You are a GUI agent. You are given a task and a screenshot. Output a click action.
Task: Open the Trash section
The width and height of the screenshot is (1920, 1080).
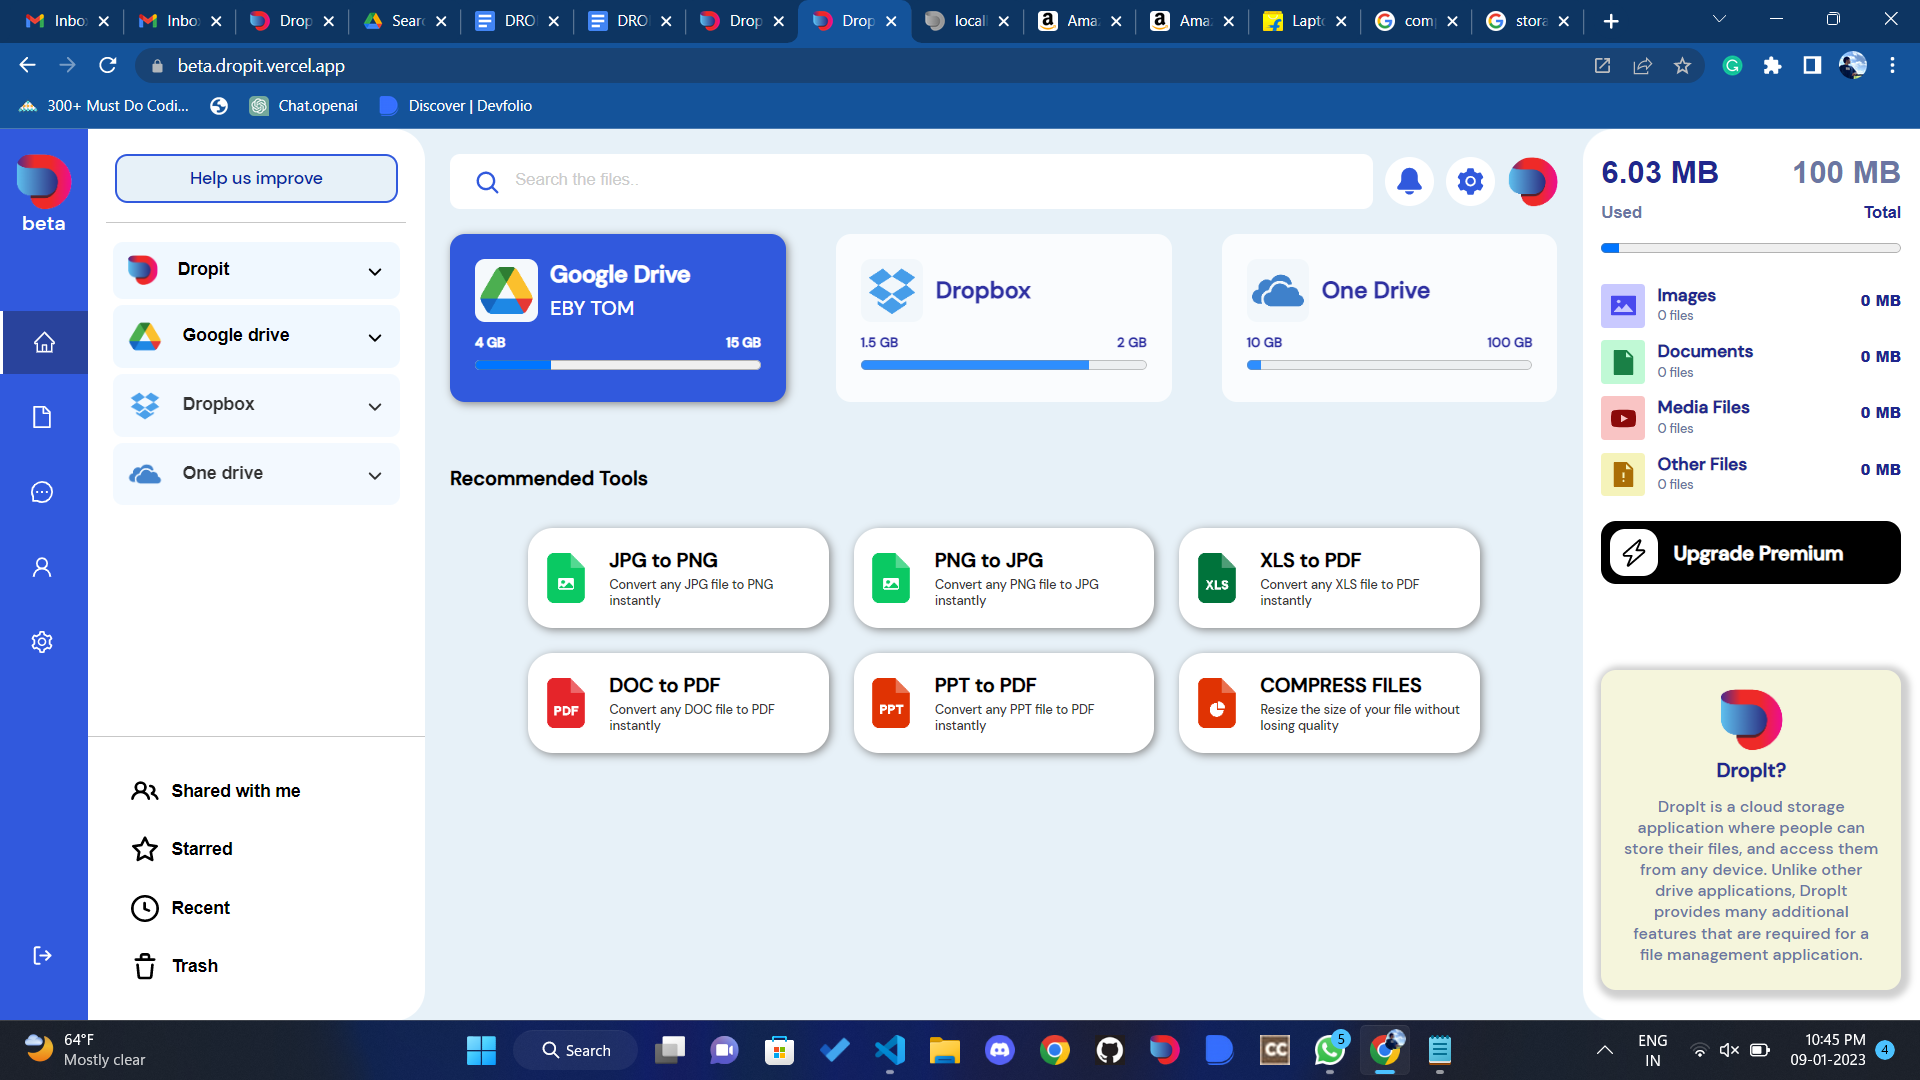tap(194, 966)
